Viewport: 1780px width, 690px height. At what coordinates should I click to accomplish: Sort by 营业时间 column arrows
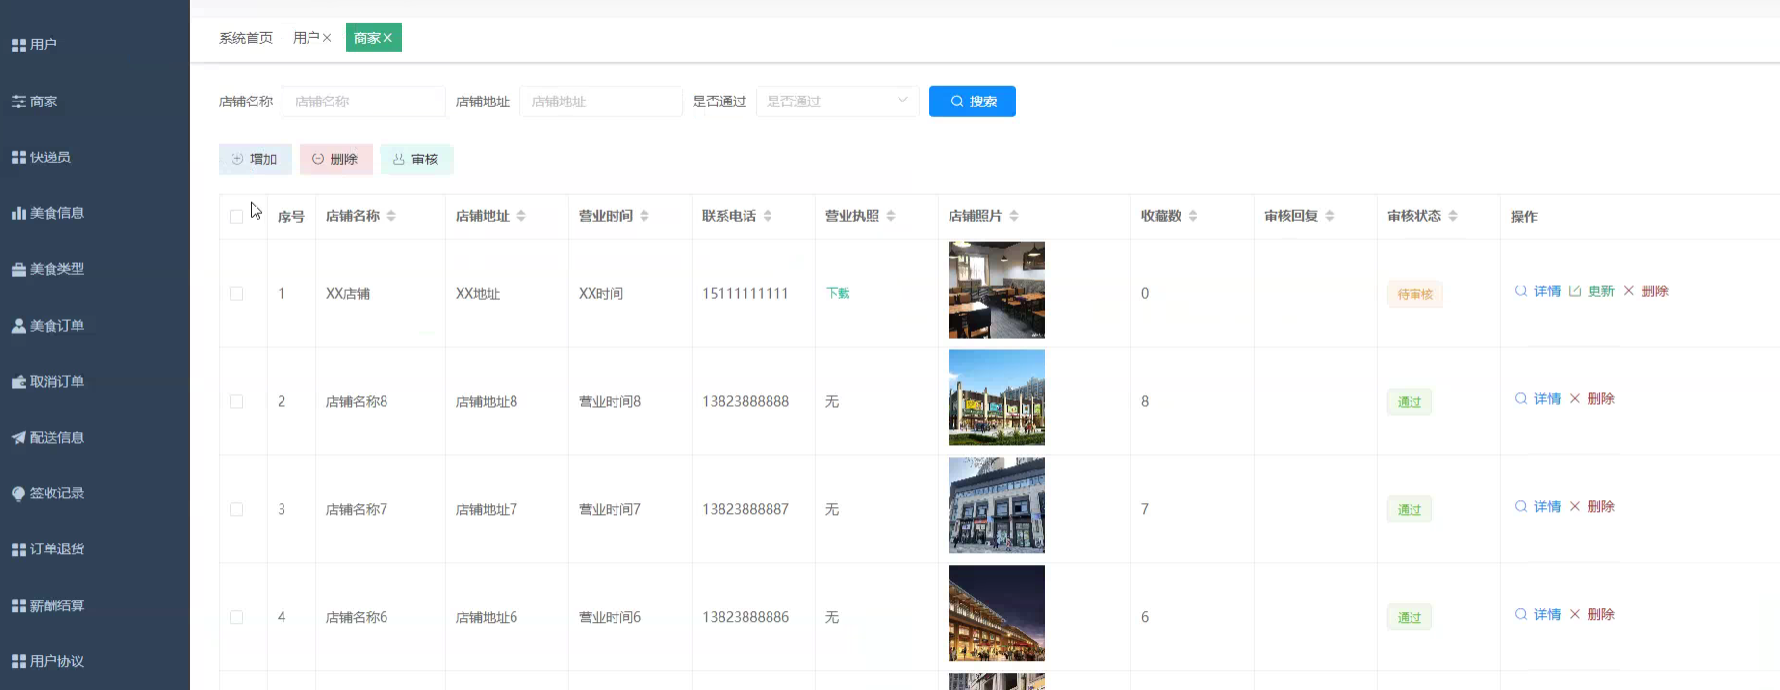pyautogui.click(x=644, y=216)
